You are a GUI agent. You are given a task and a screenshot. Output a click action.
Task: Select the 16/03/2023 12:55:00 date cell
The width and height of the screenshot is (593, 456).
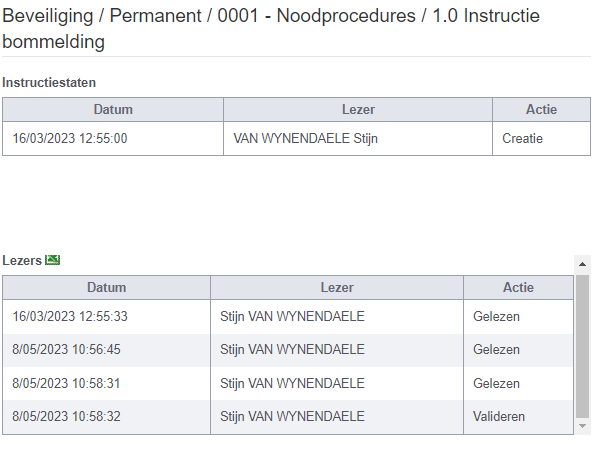click(x=113, y=138)
